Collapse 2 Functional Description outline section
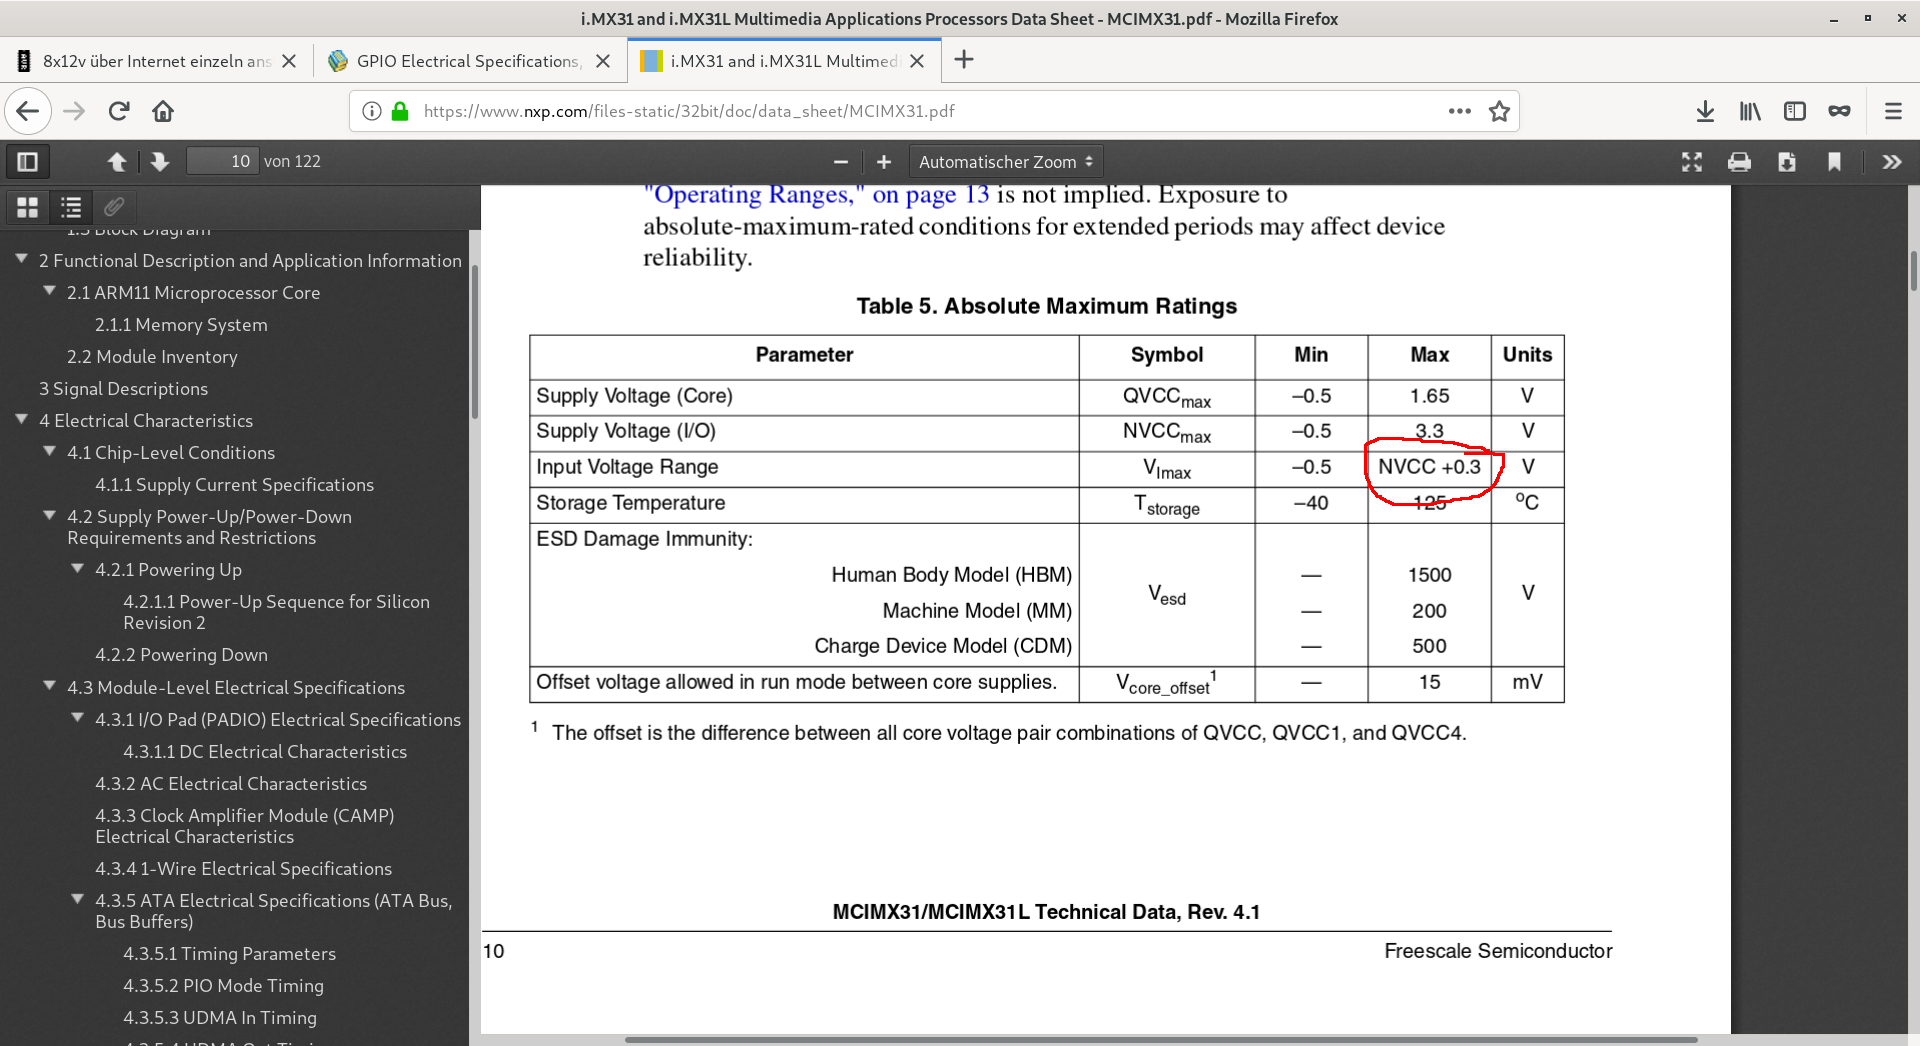The height and width of the screenshot is (1046, 1920). [21, 259]
